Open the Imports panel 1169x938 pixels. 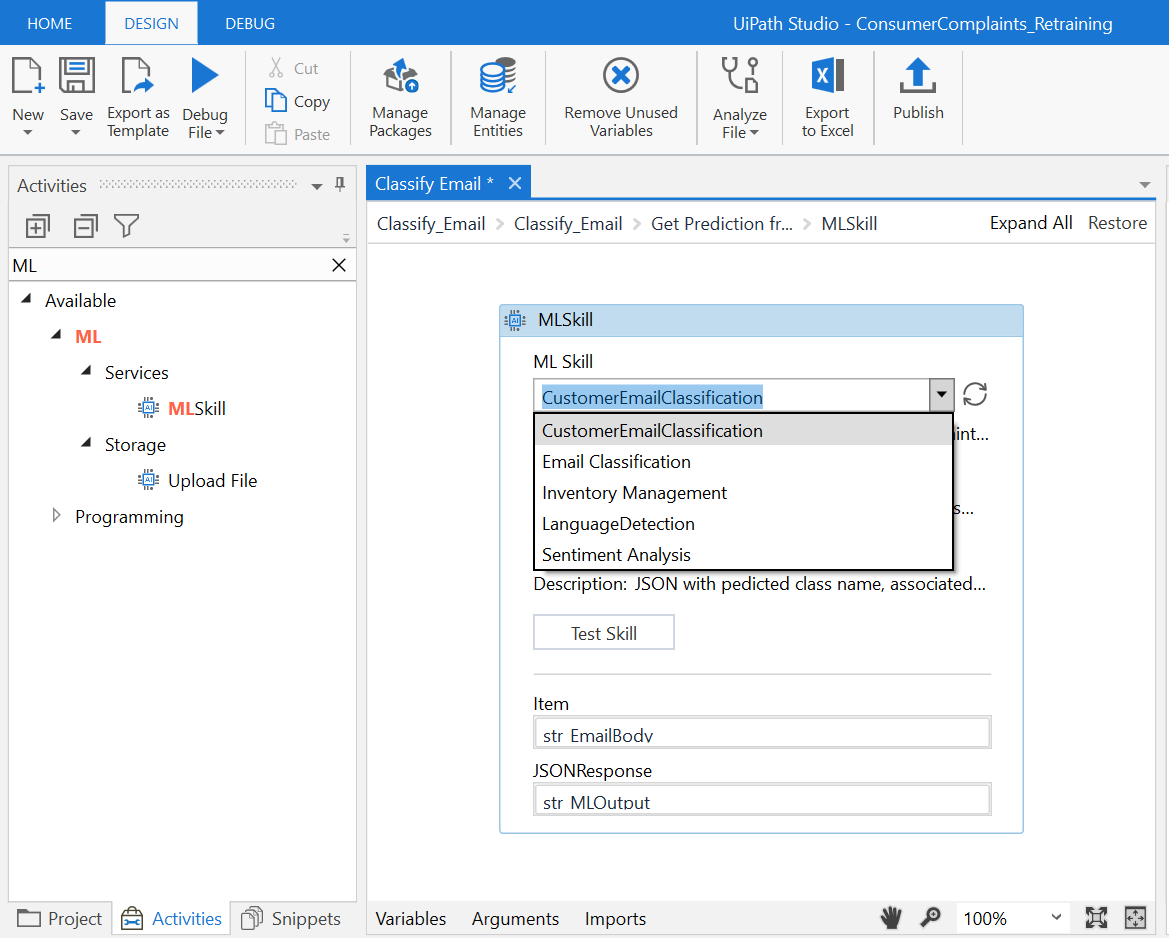(x=615, y=919)
